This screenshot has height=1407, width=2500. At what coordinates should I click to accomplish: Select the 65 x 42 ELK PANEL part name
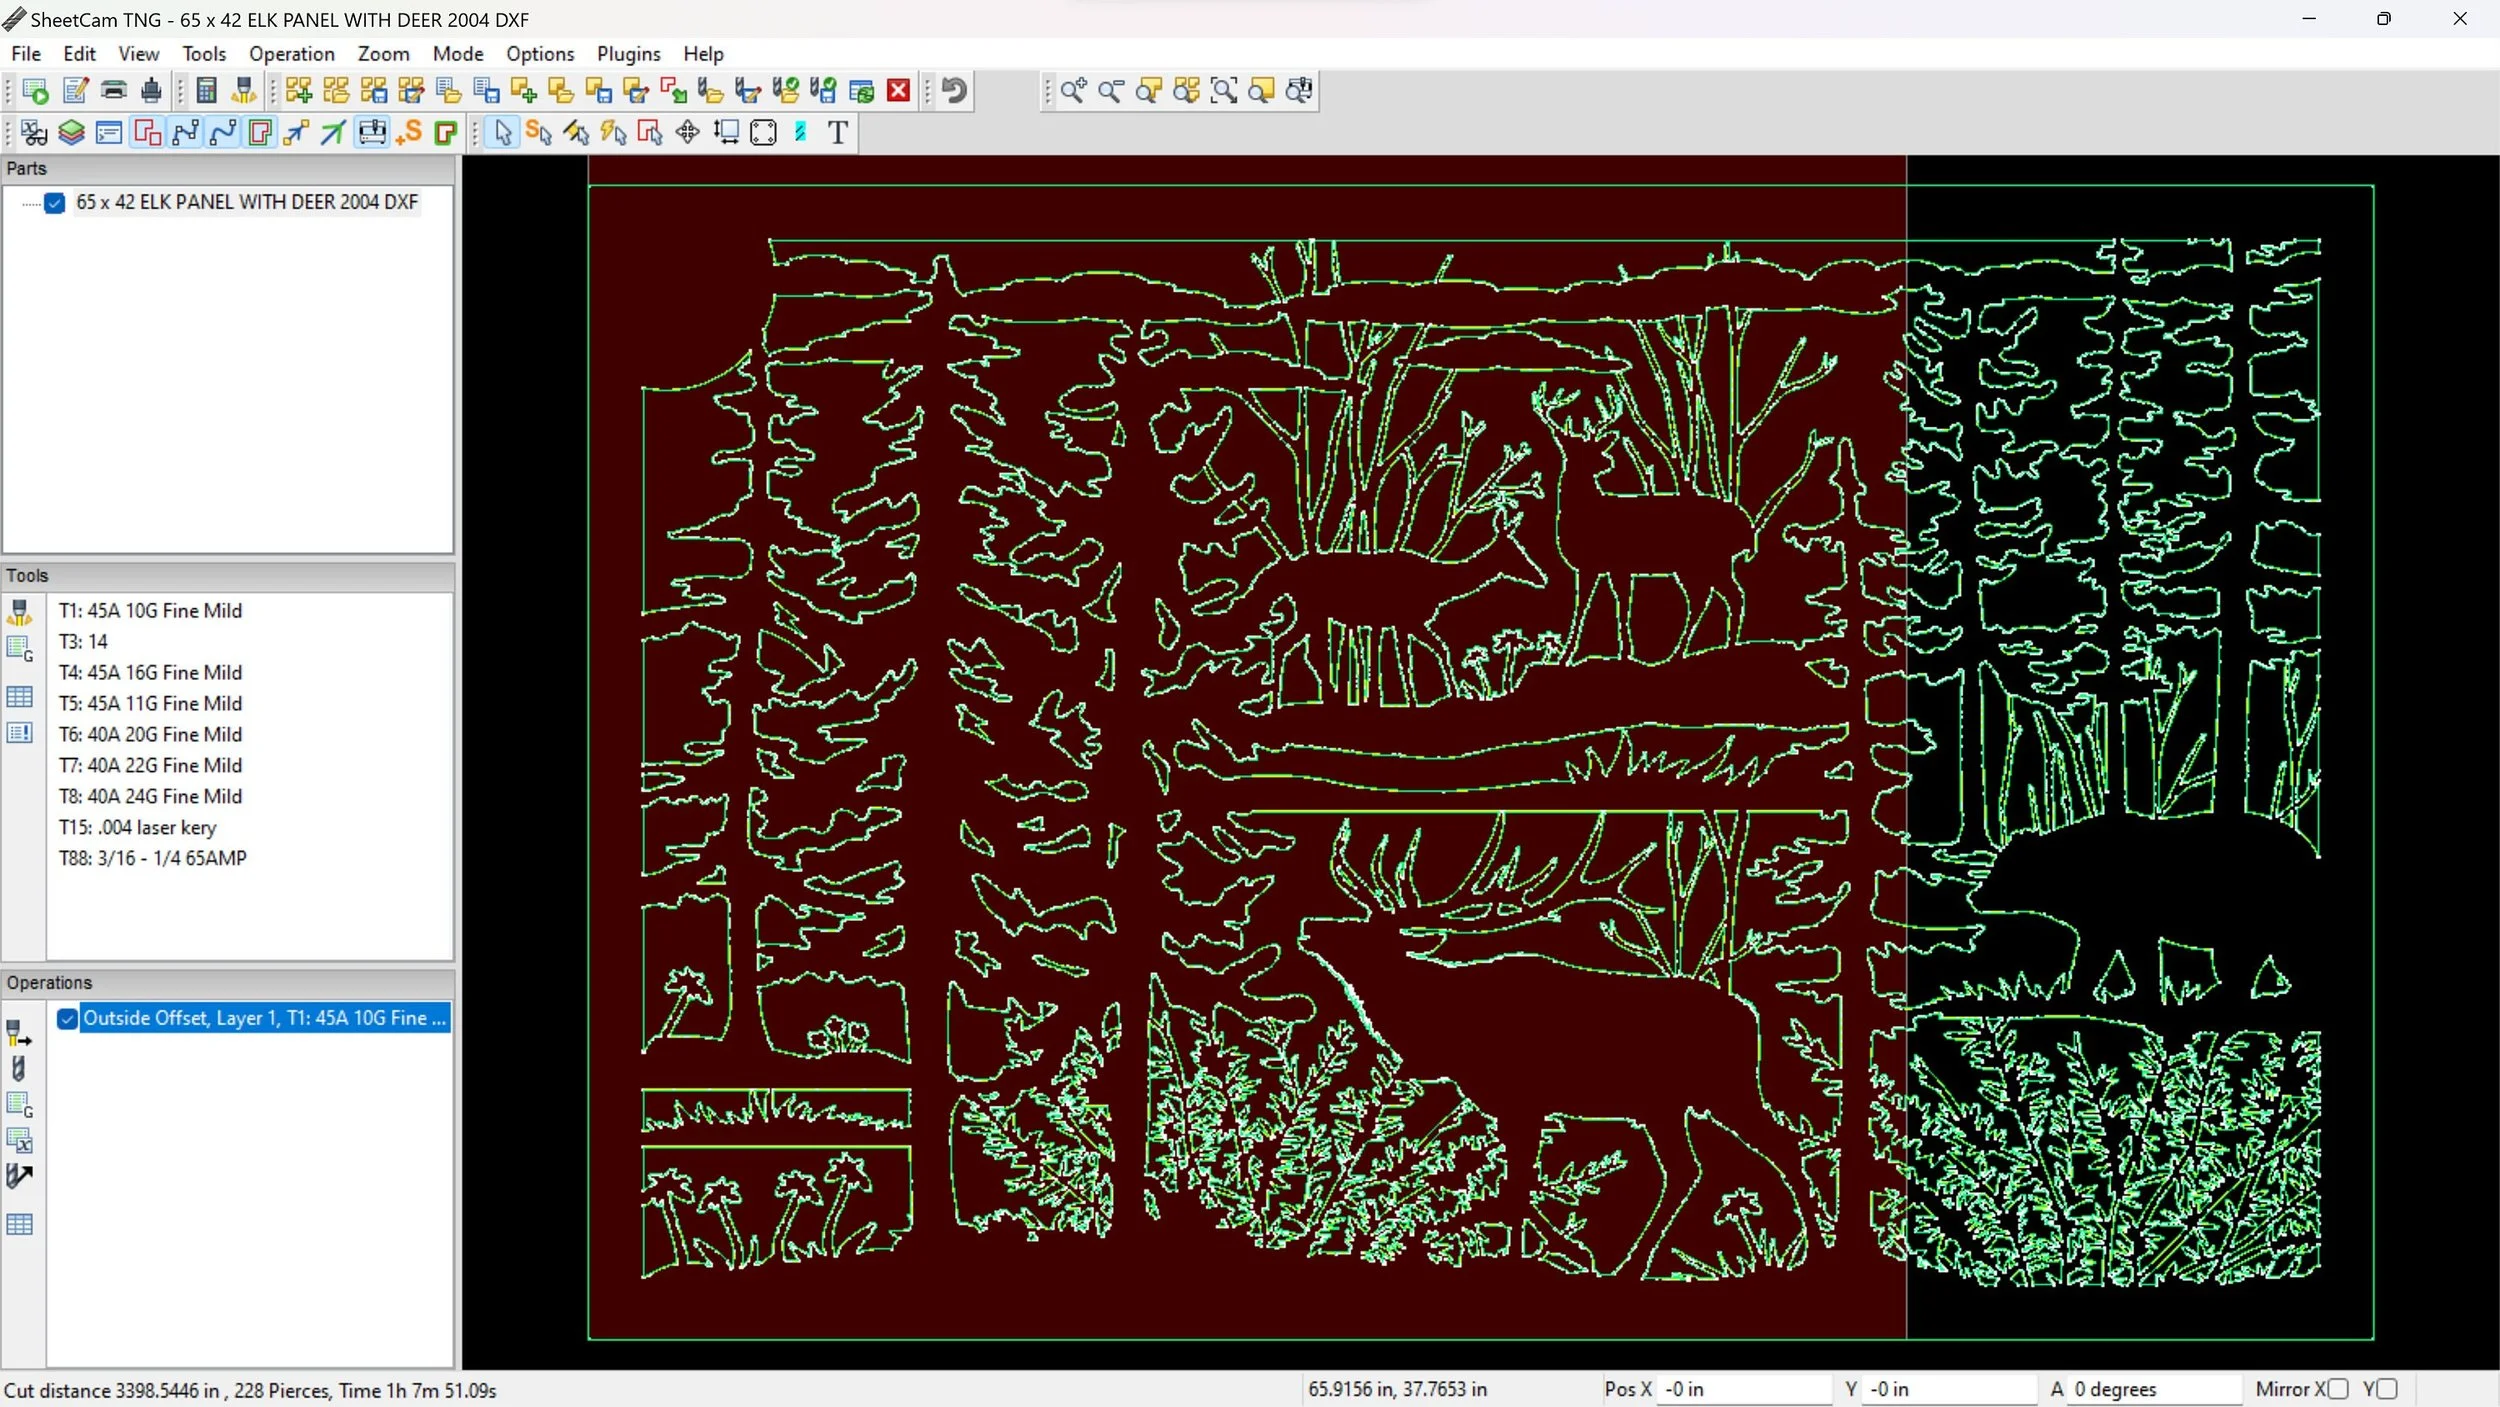[x=247, y=203]
